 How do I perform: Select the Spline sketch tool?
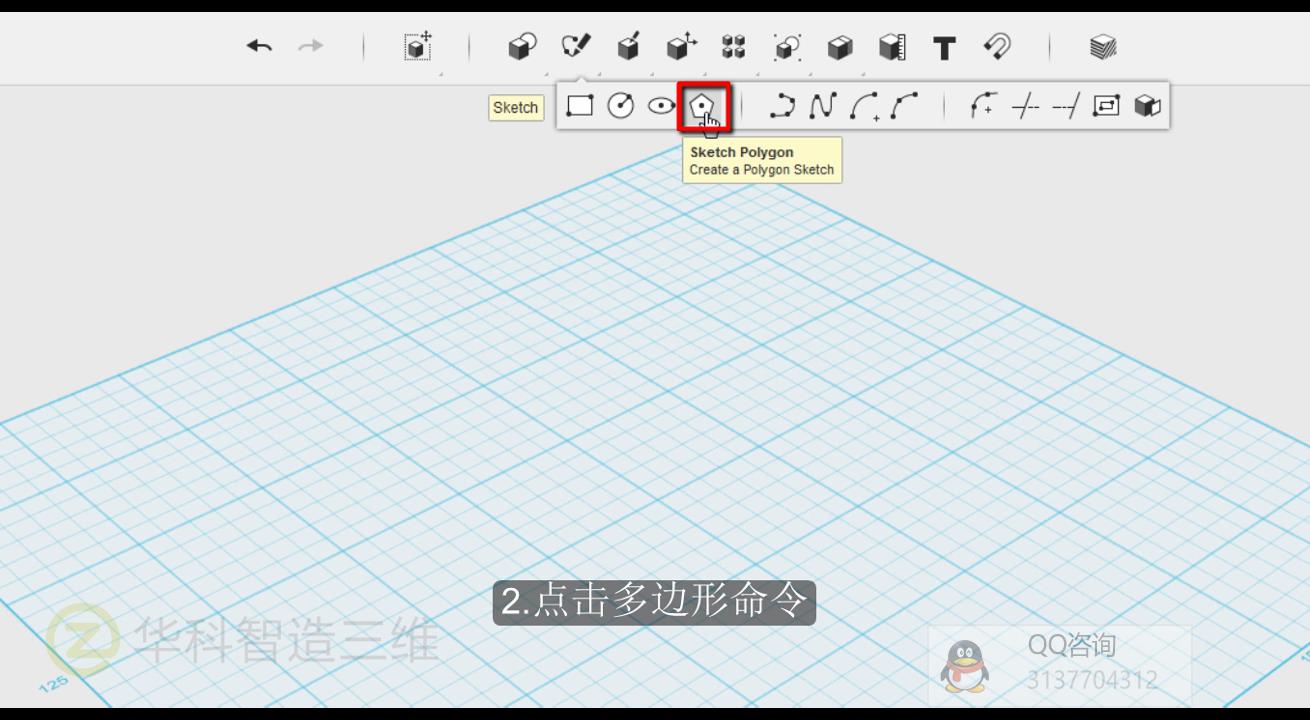coord(822,106)
